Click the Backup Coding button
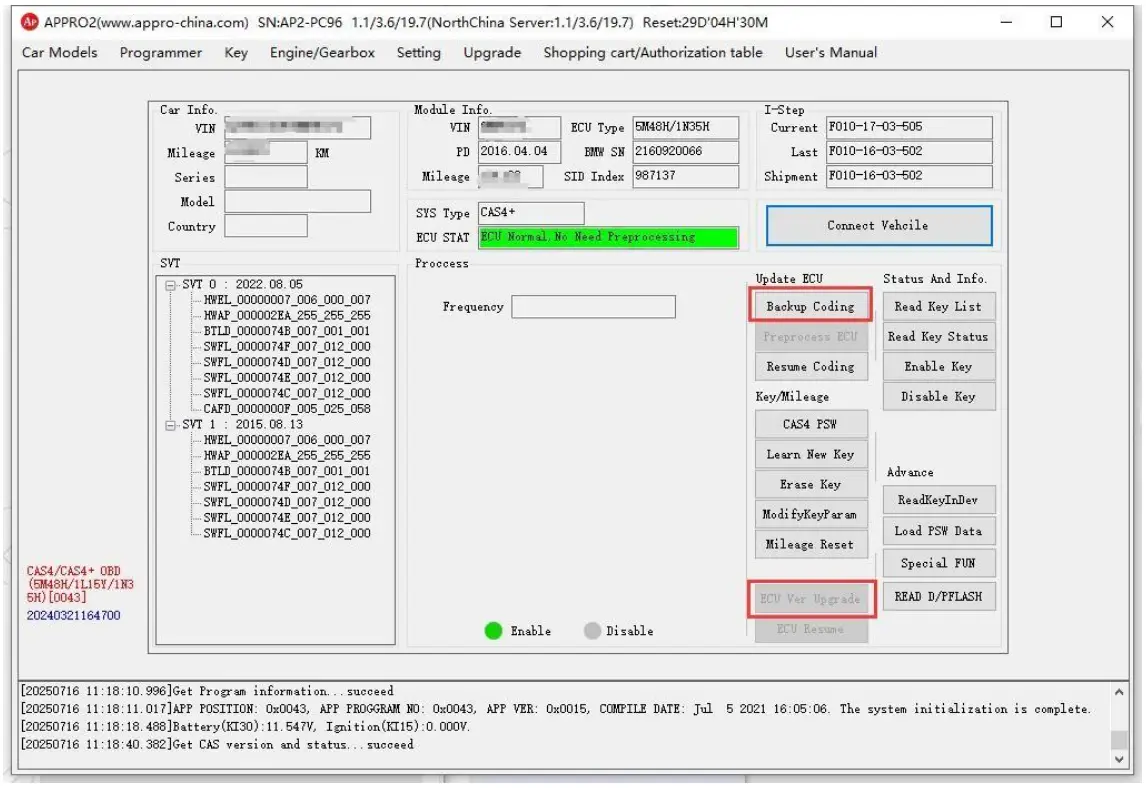This screenshot has height=792, width=1146. (x=811, y=306)
